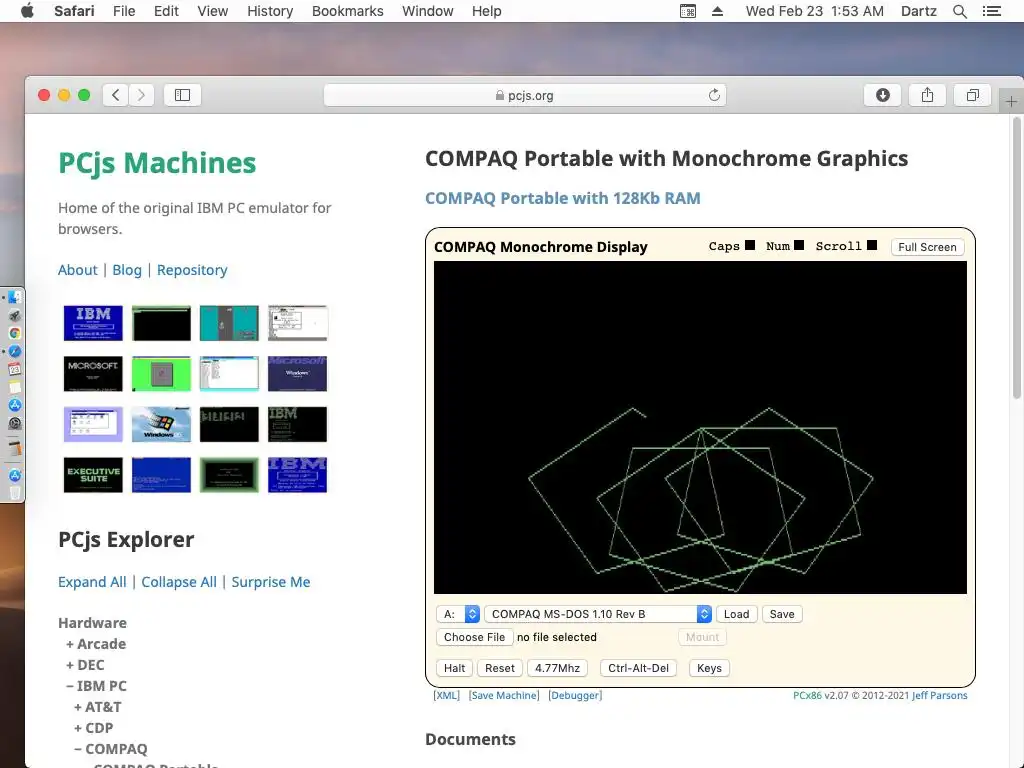Open System Preferences in the Dock
The image size is (1024, 768).
(x=14, y=423)
